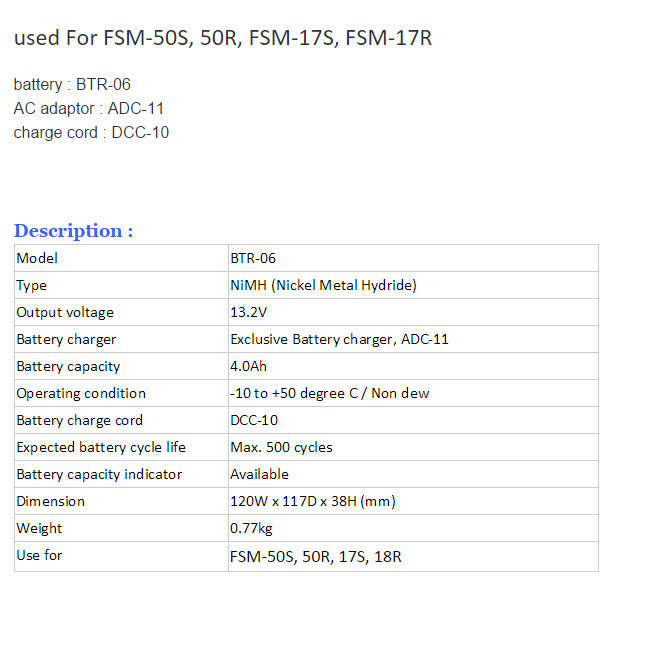Click the 'NiMH (Nickel Metal Hydride)' cell
The image size is (659, 655).
pyautogui.click(x=323, y=285)
